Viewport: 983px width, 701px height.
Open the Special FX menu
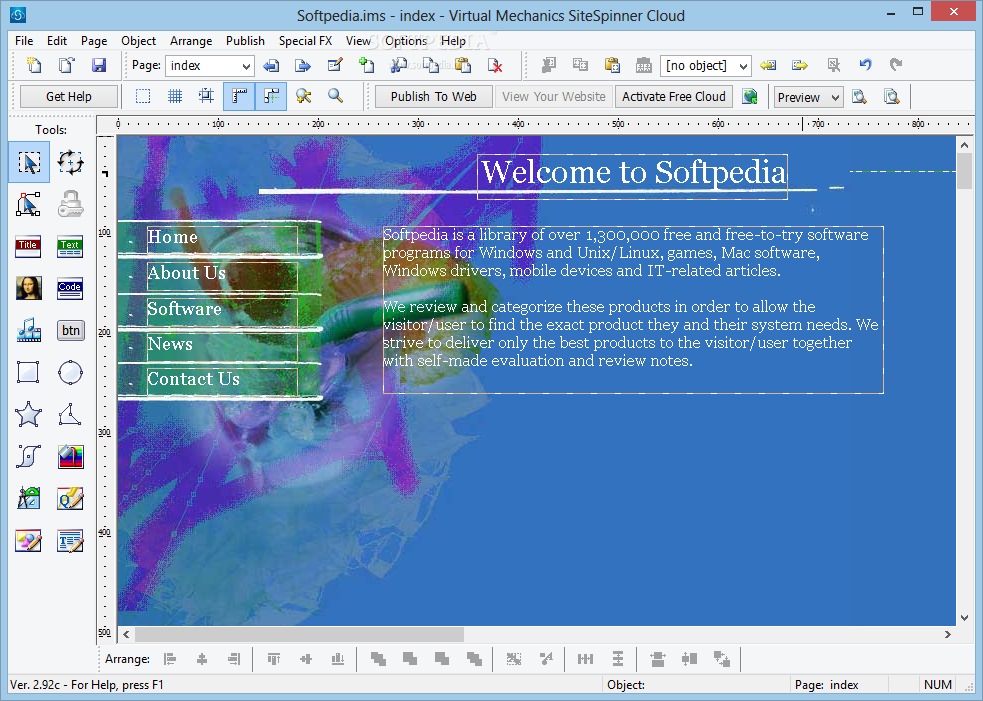(x=305, y=41)
